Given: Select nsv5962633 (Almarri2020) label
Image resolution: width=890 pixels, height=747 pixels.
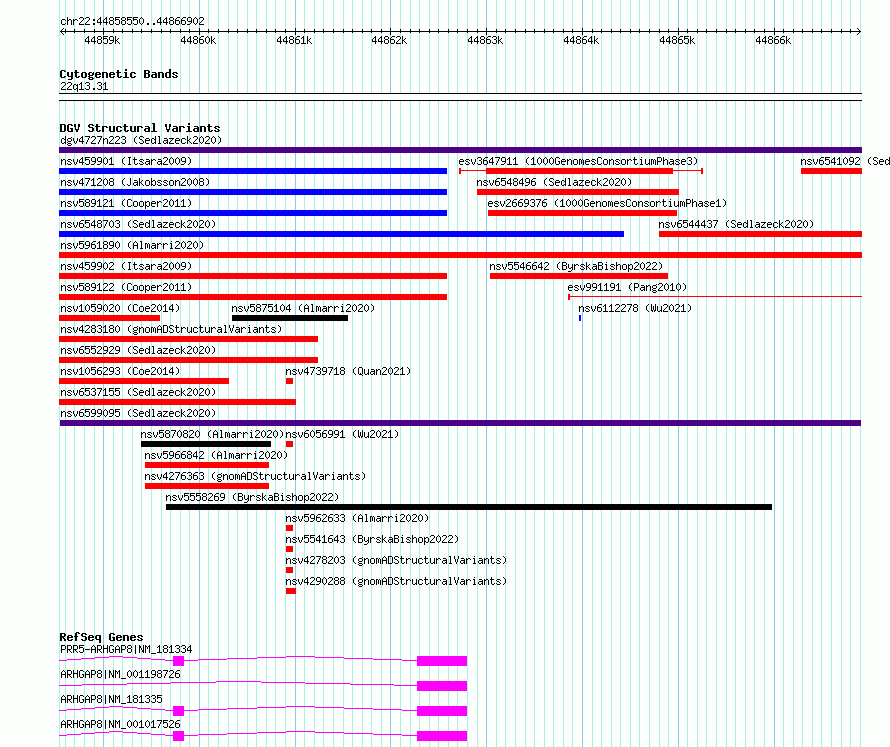Looking at the screenshot, I should 357,518.
